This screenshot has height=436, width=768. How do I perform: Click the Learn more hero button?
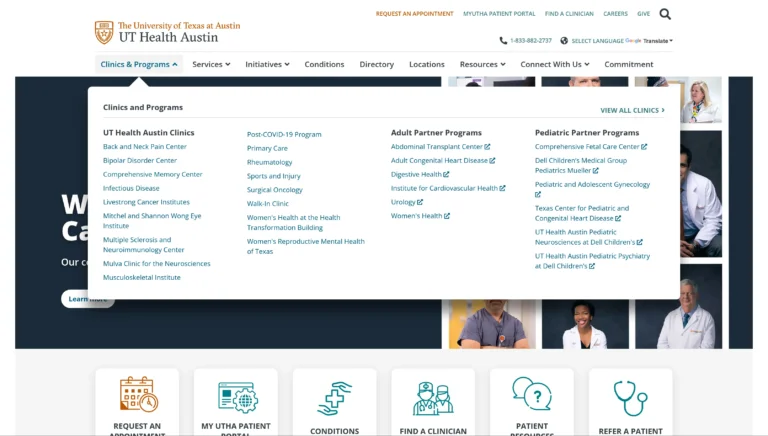(x=88, y=299)
